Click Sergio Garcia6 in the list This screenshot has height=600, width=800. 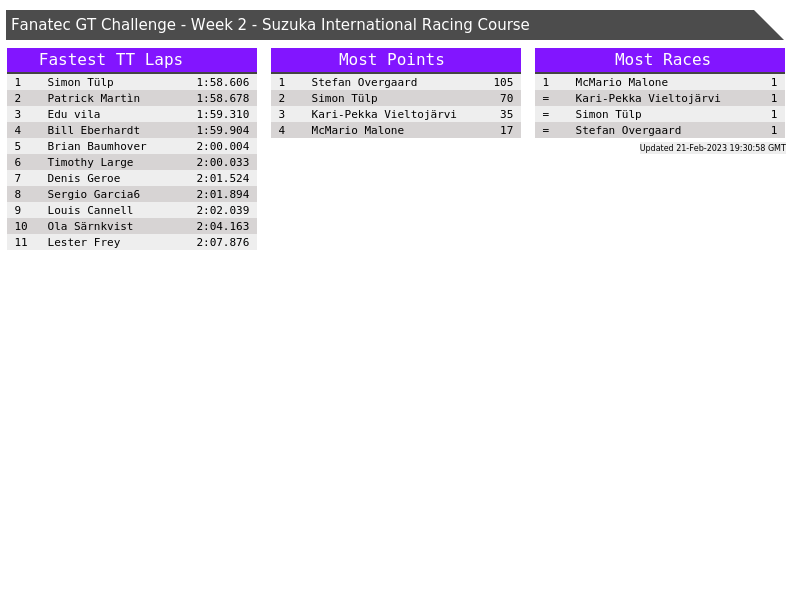[x=93, y=194]
